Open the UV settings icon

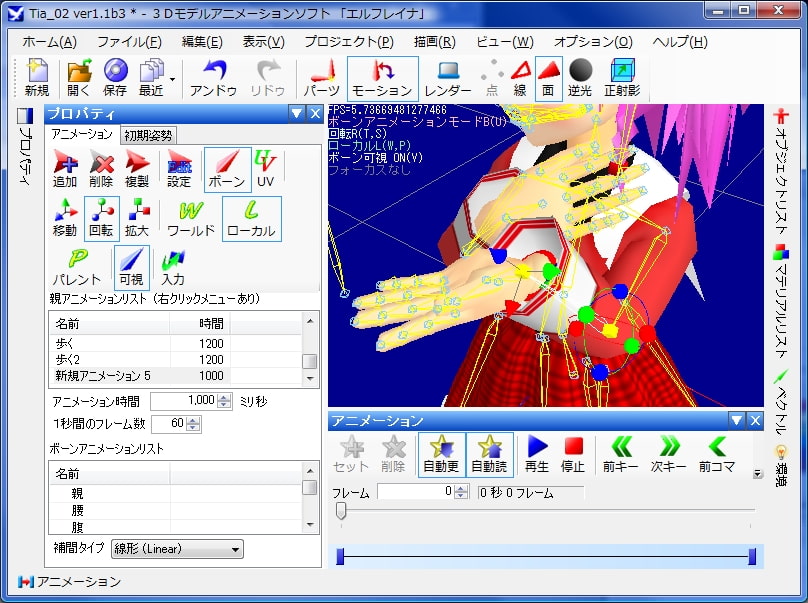[265, 169]
